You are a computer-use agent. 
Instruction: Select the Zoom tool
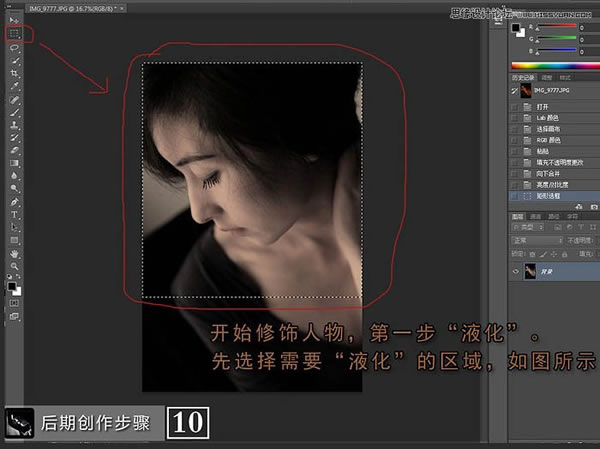click(15, 267)
